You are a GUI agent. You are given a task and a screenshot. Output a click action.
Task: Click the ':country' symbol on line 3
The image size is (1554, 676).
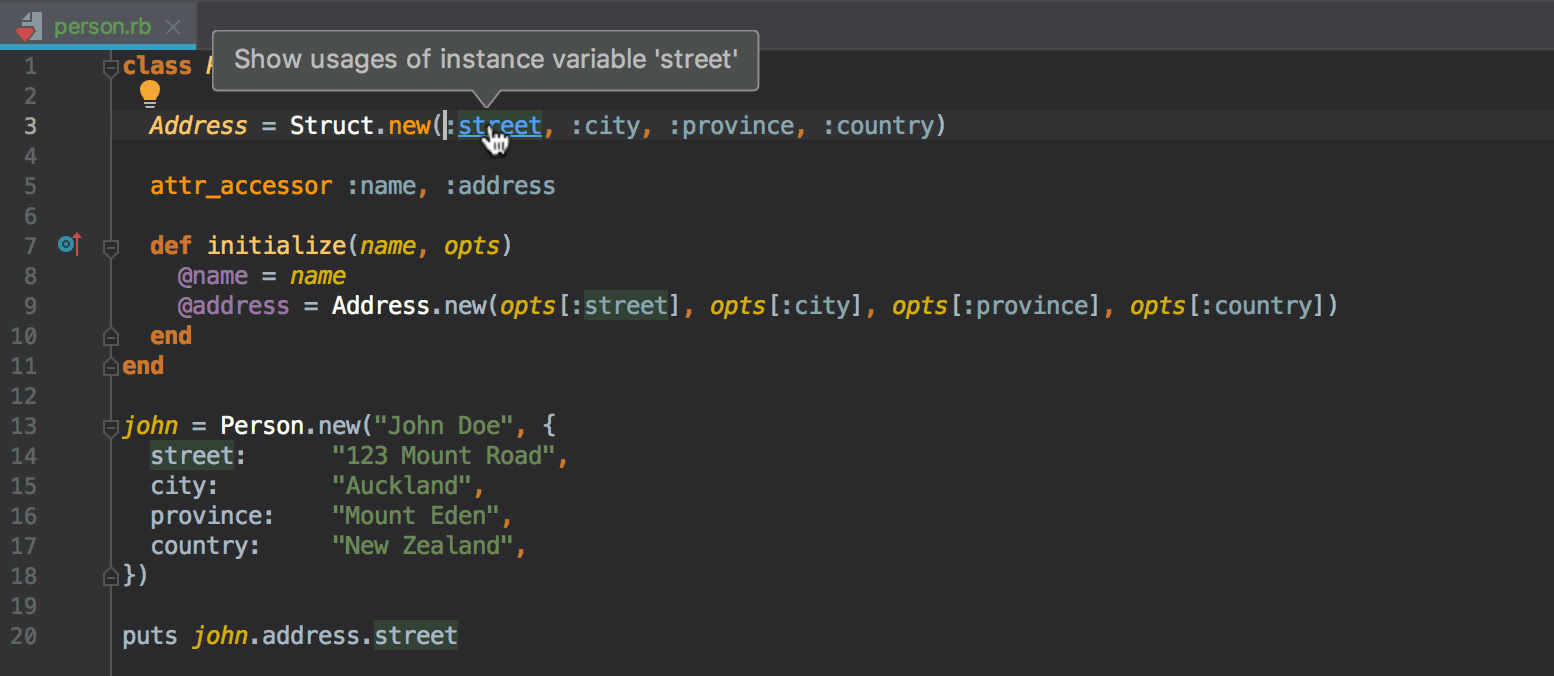tap(878, 126)
